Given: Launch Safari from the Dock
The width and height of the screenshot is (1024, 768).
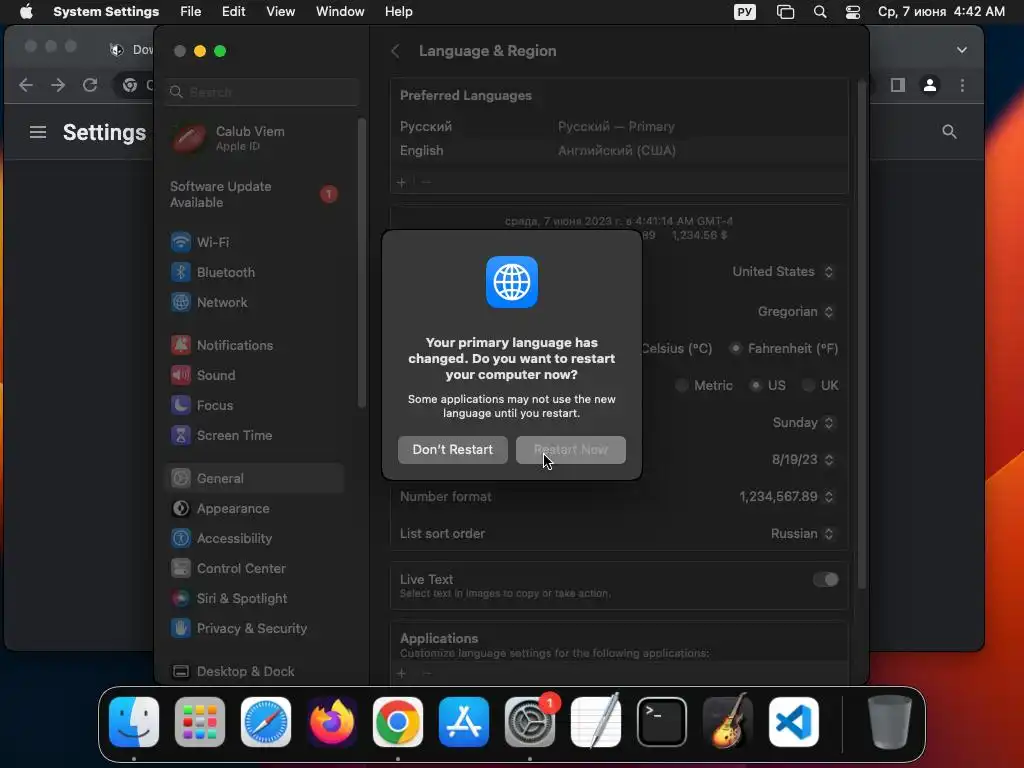Looking at the screenshot, I should point(266,722).
